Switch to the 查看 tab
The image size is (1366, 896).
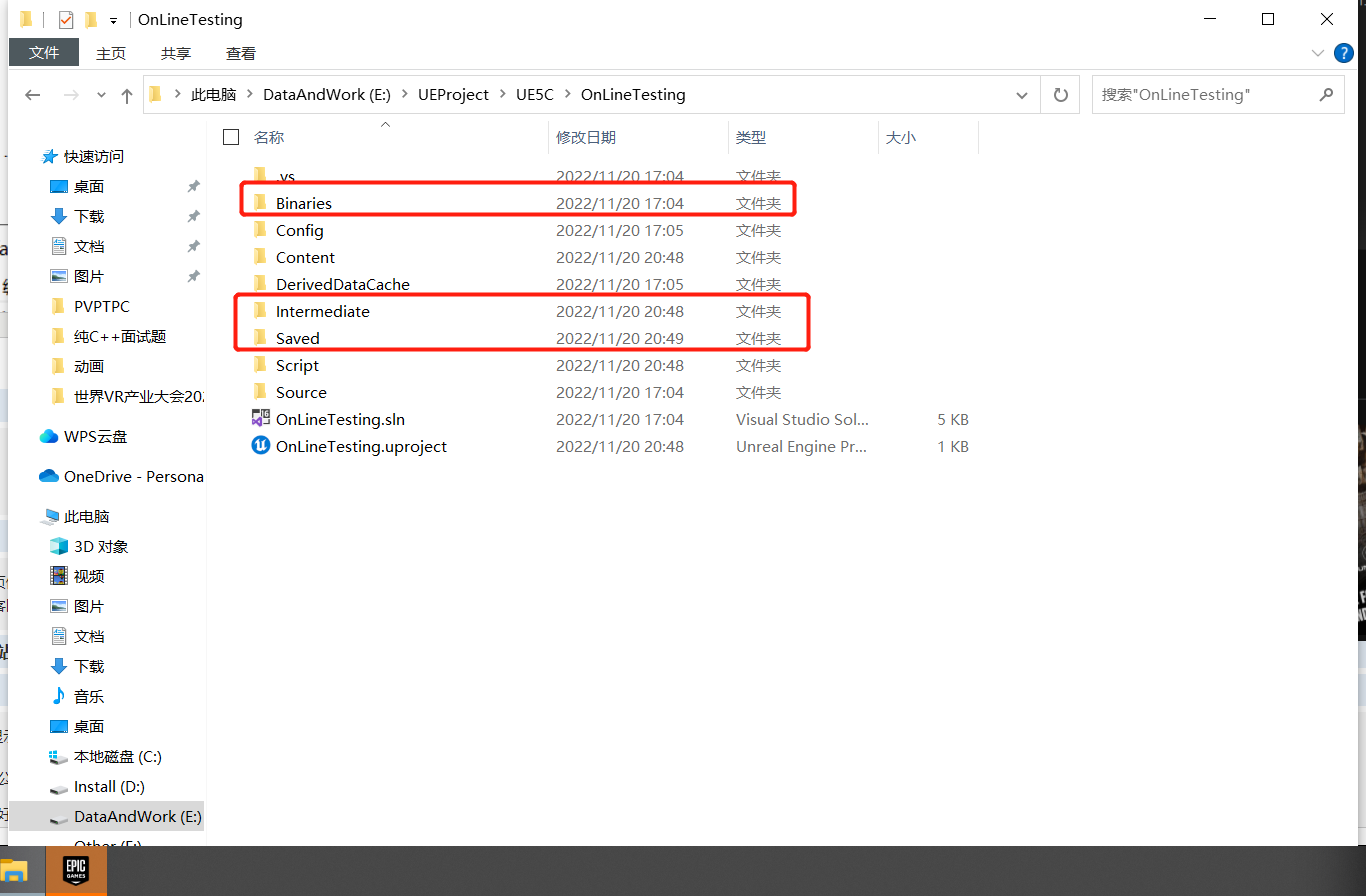click(240, 53)
